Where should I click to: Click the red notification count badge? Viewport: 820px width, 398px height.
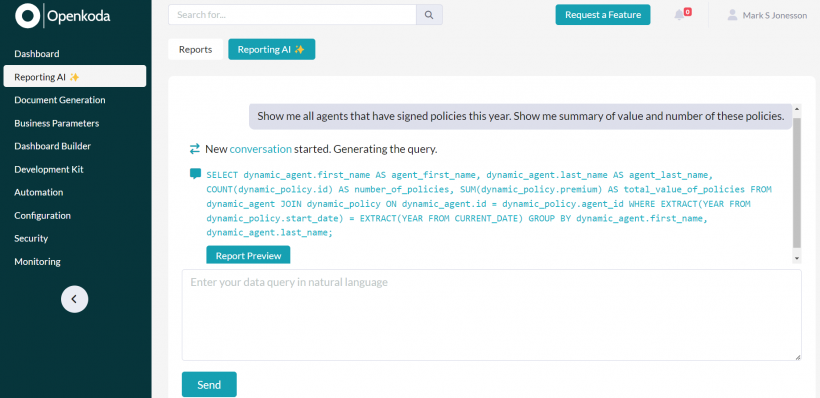click(x=687, y=12)
